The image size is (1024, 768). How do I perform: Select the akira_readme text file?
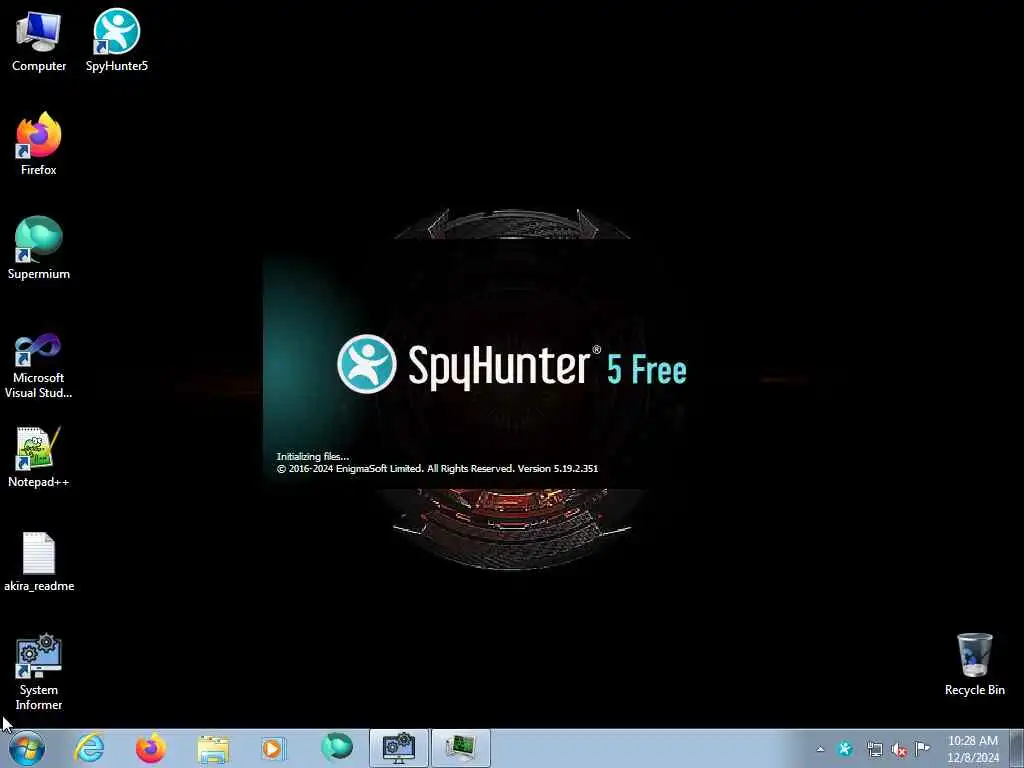click(x=39, y=562)
